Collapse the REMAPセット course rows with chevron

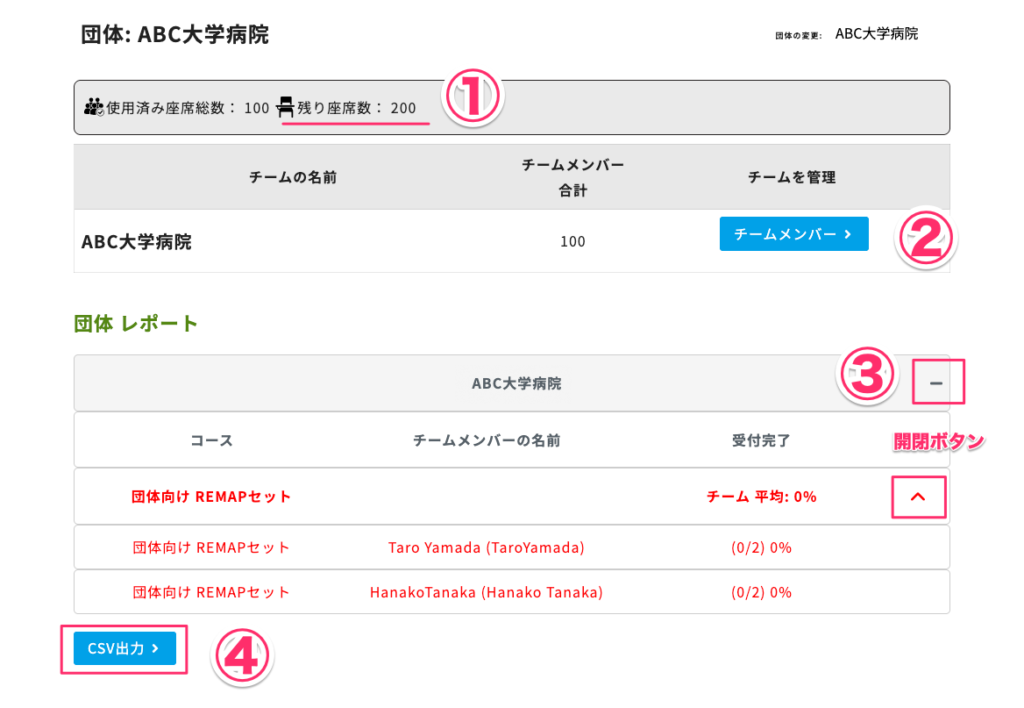[919, 496]
